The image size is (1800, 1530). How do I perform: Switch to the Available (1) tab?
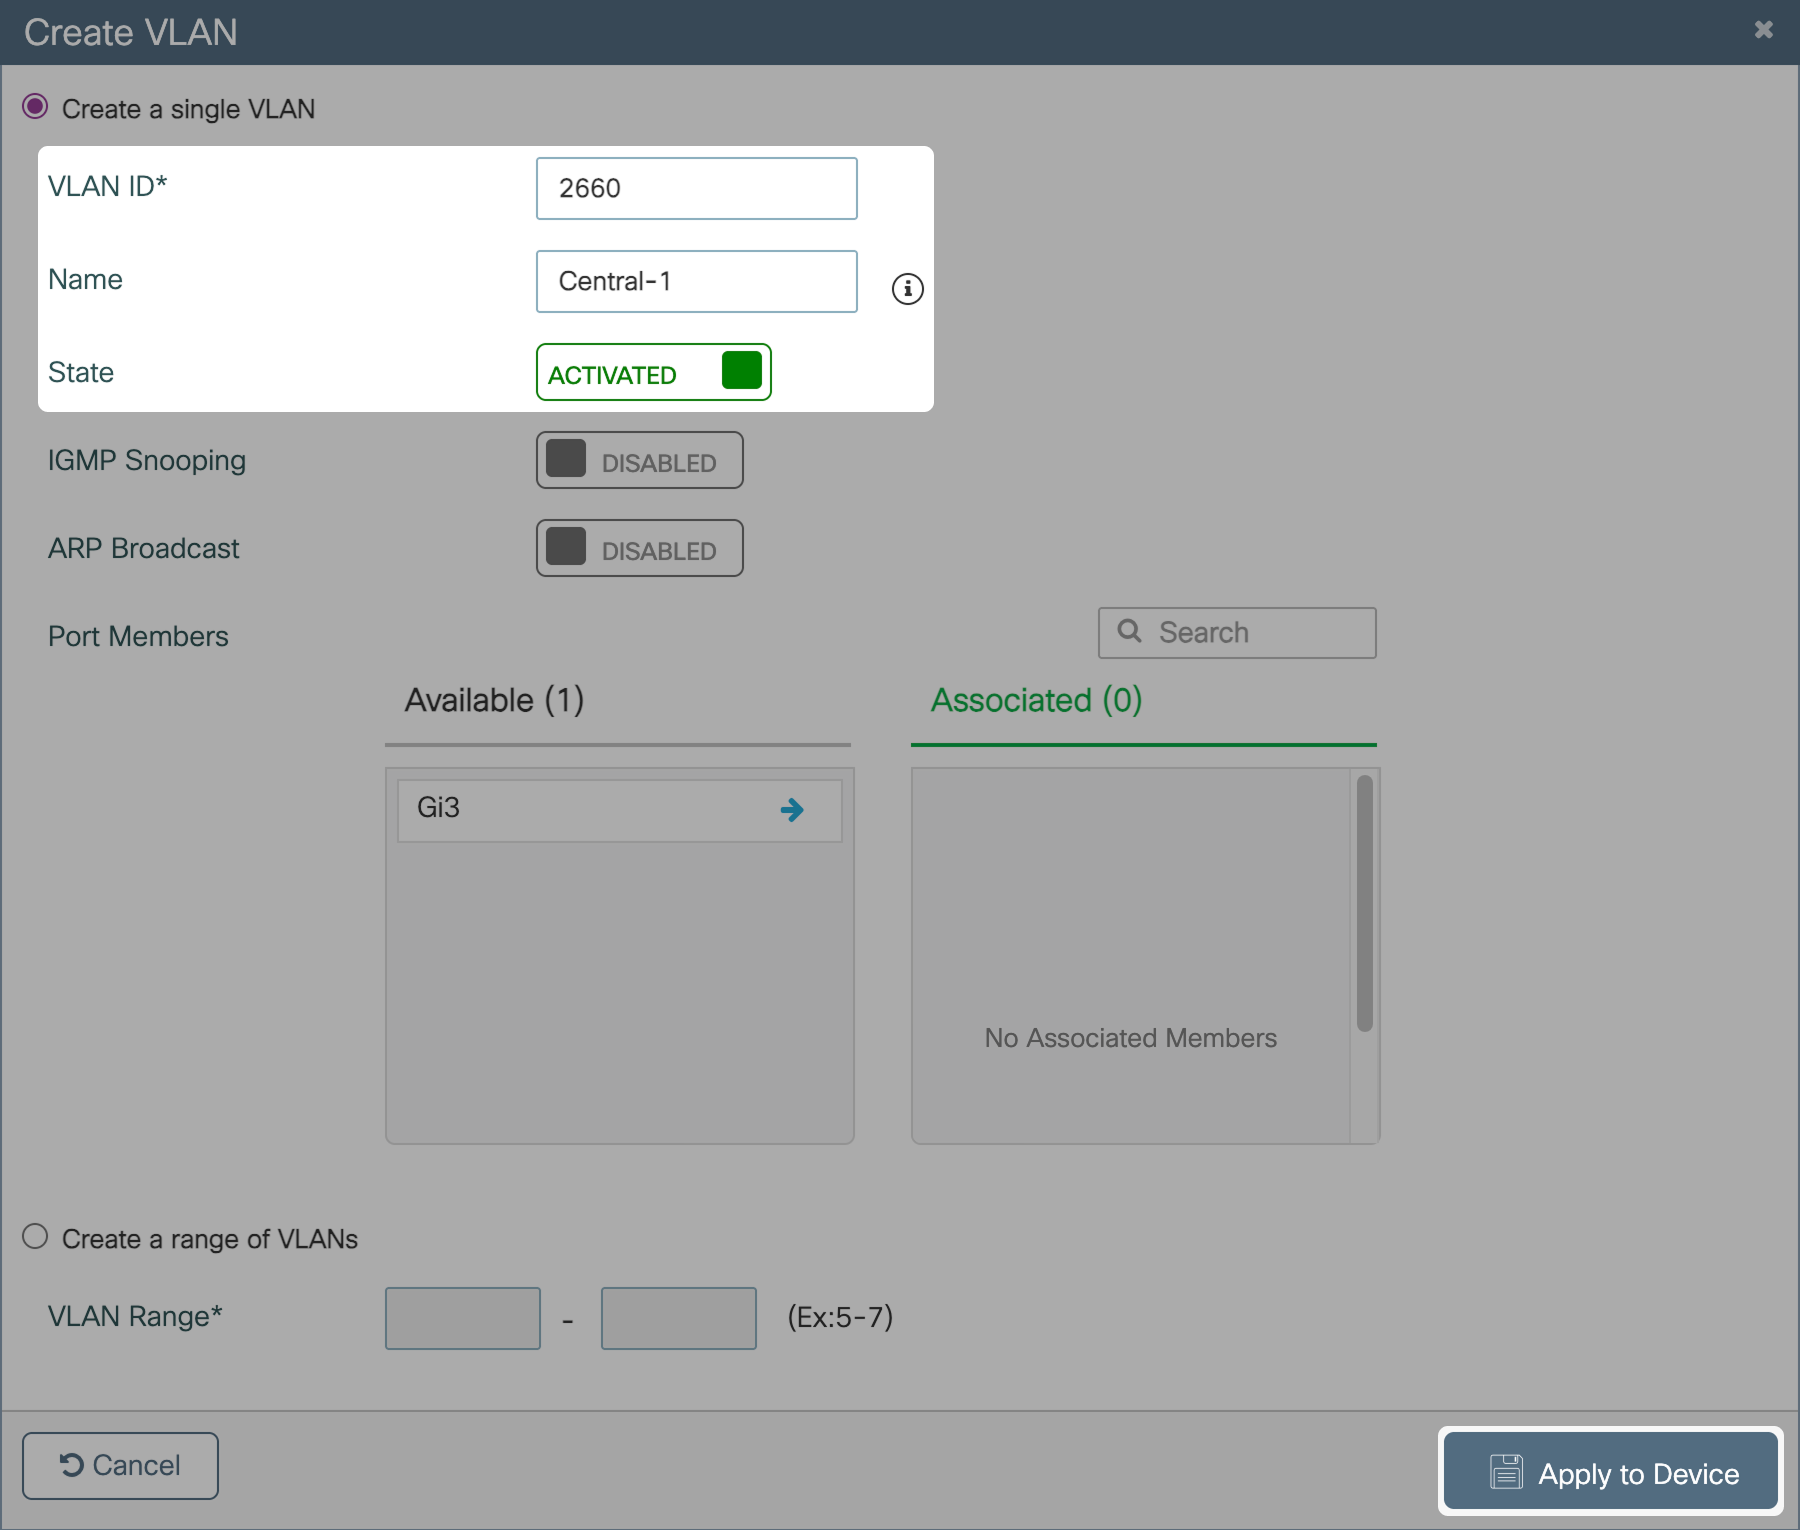click(x=494, y=701)
